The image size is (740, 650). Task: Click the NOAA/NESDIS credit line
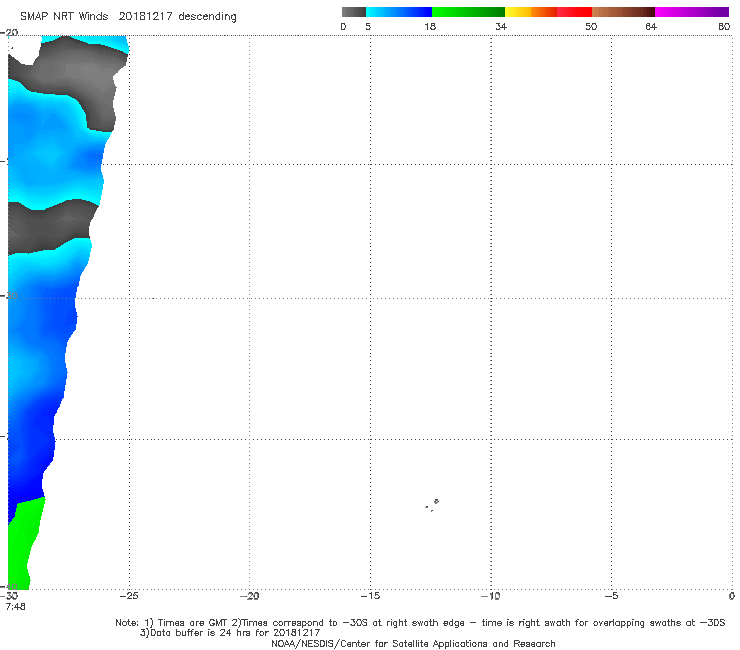point(413,643)
